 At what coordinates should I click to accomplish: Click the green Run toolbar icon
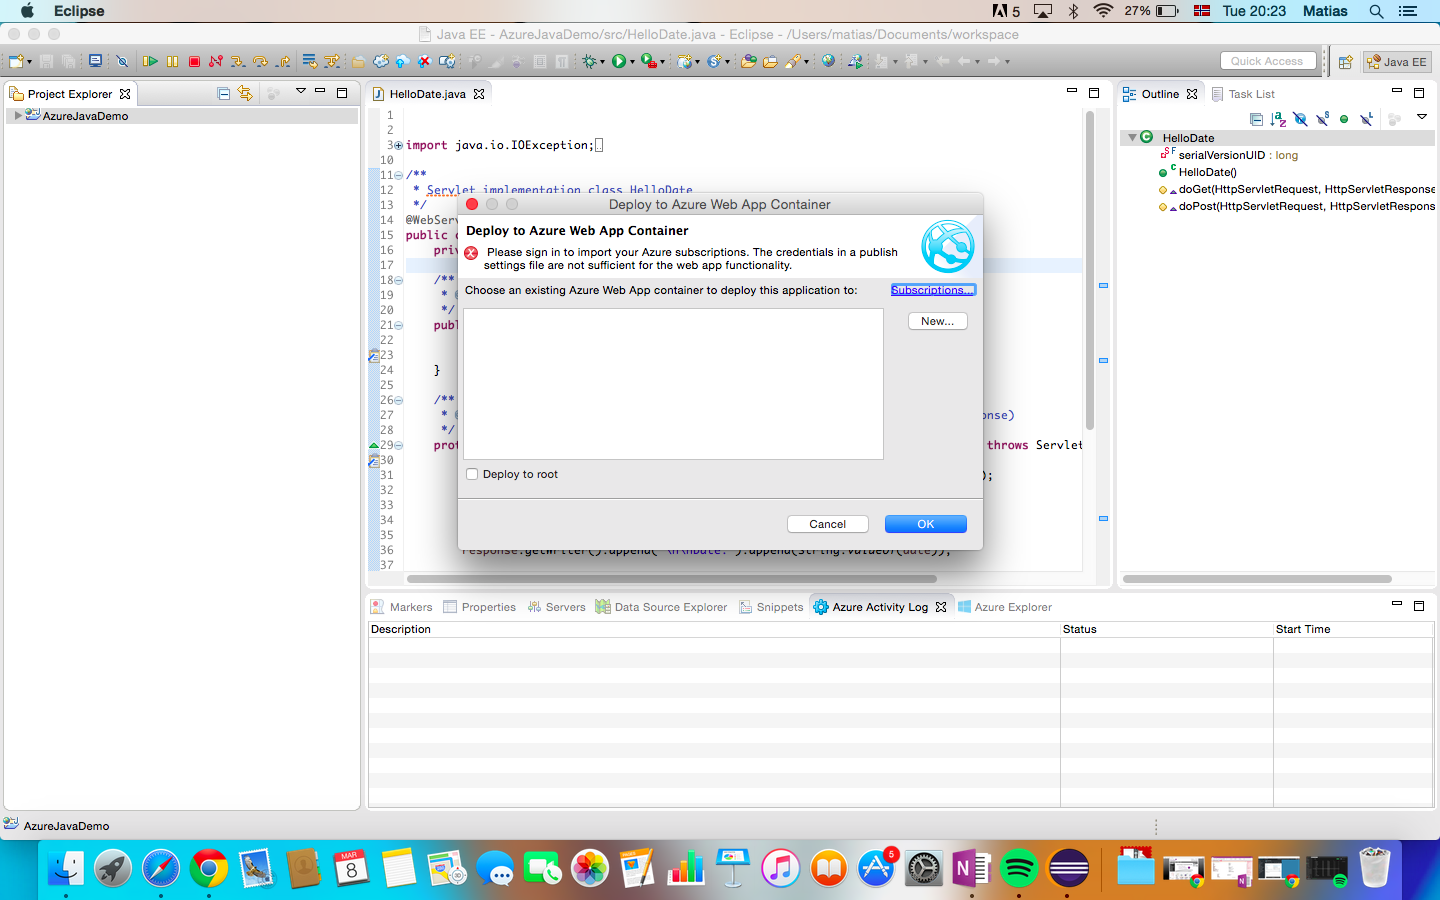coord(619,61)
